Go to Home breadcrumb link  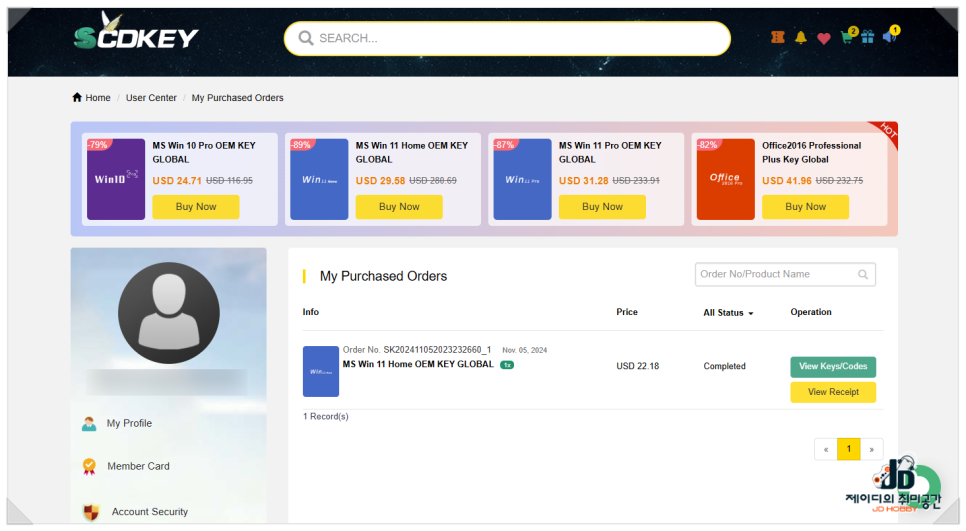tap(98, 97)
